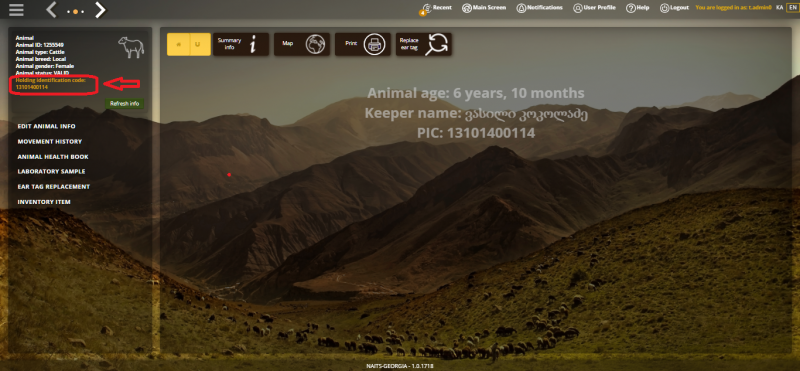
Task: Open the Edit Animal Info section
Action: pos(46,126)
